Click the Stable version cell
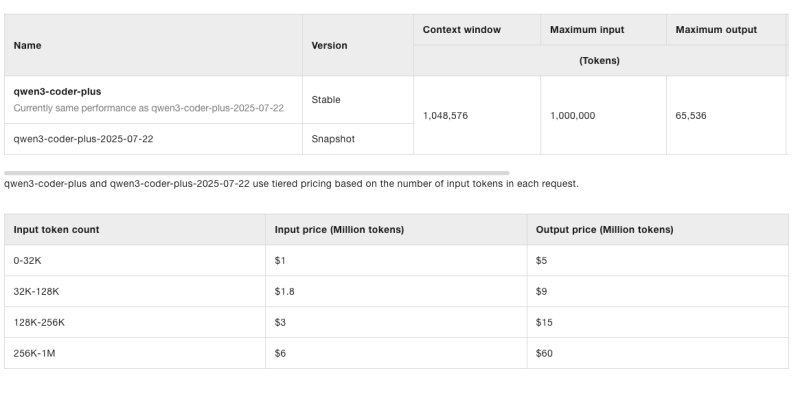The width and height of the screenshot is (798, 393). 358,100
